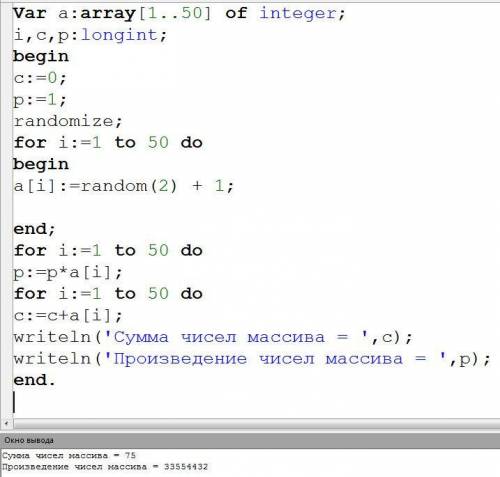
Task: Click the empty line with the text cursor
Action: [257, 402]
